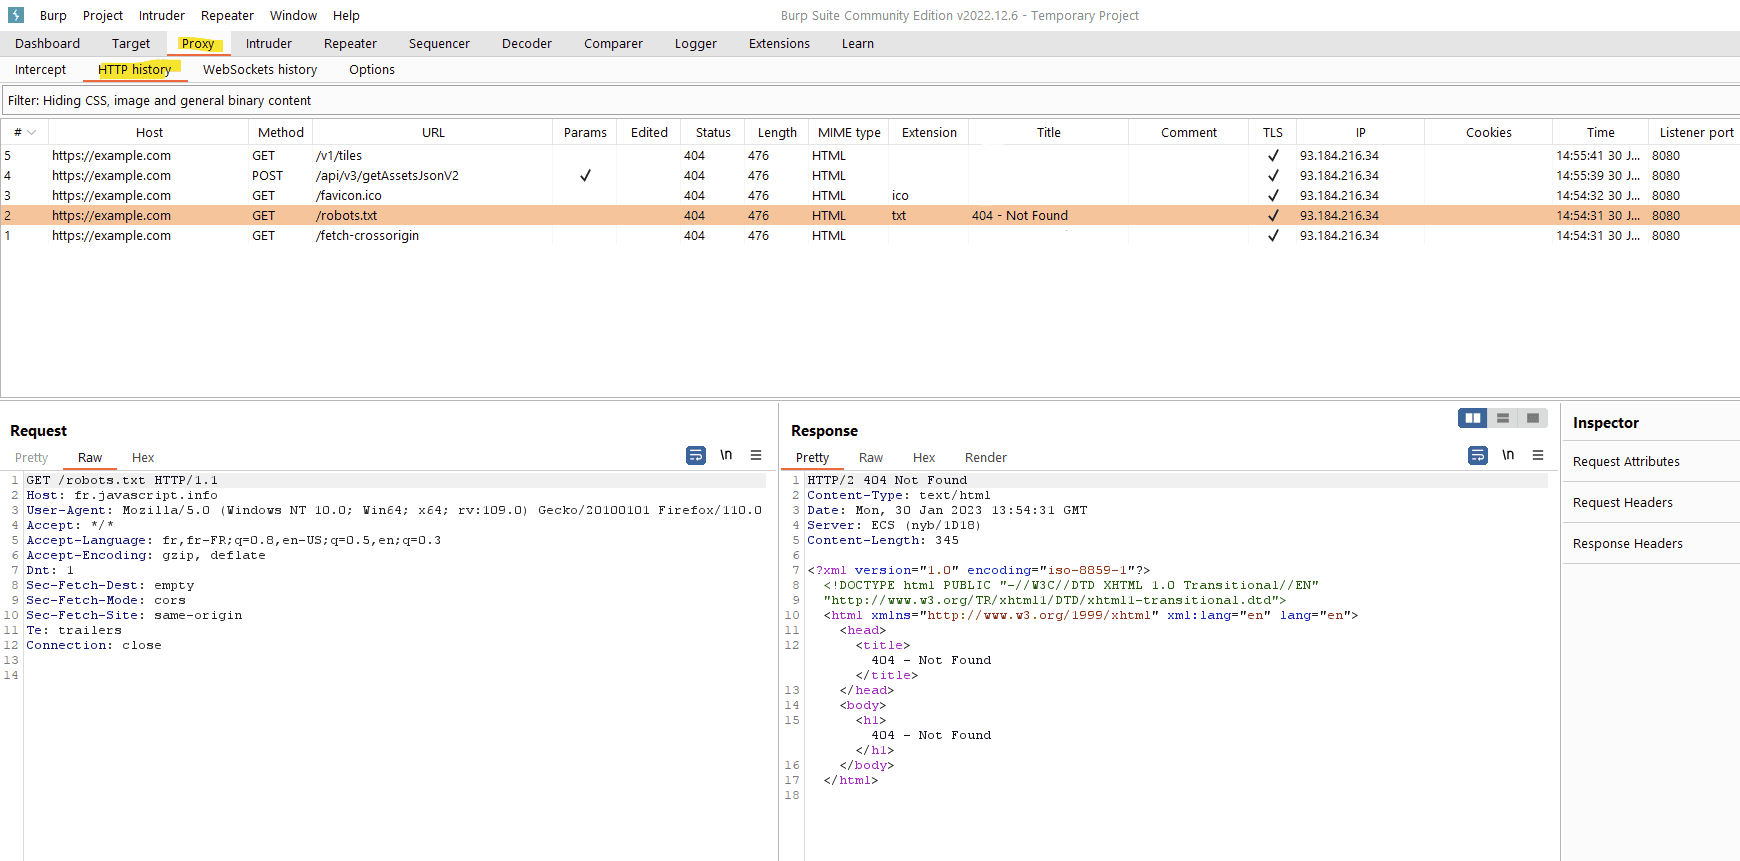Open WebSockets history sub-tab
Image resolution: width=1740 pixels, height=861 pixels.
260,70
